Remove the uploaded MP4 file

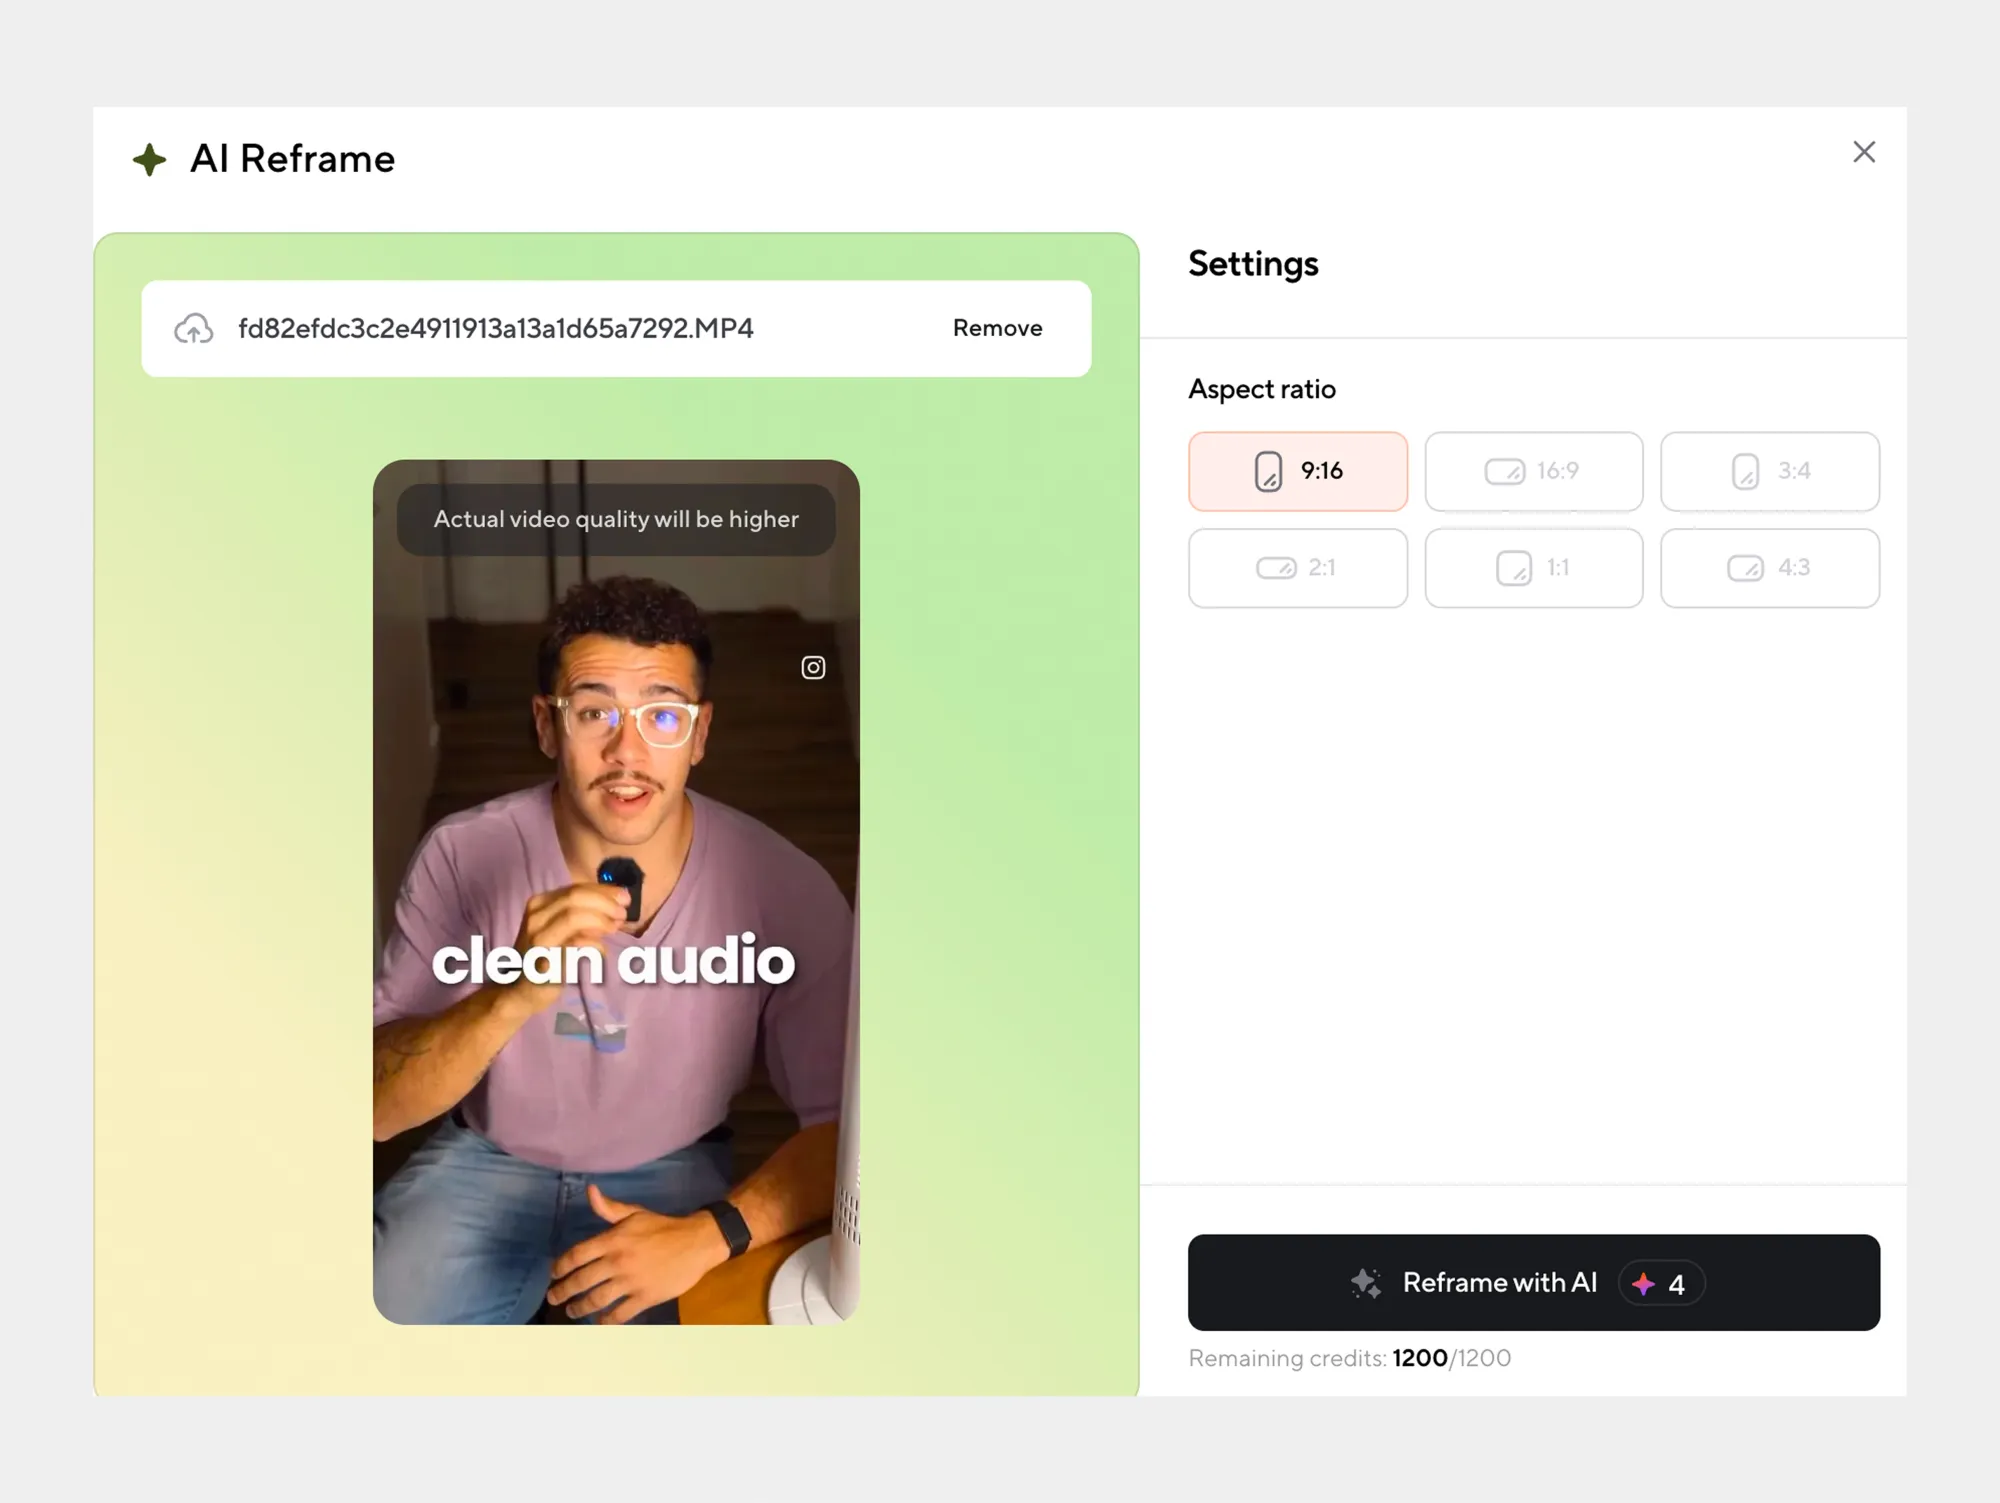pos(997,329)
